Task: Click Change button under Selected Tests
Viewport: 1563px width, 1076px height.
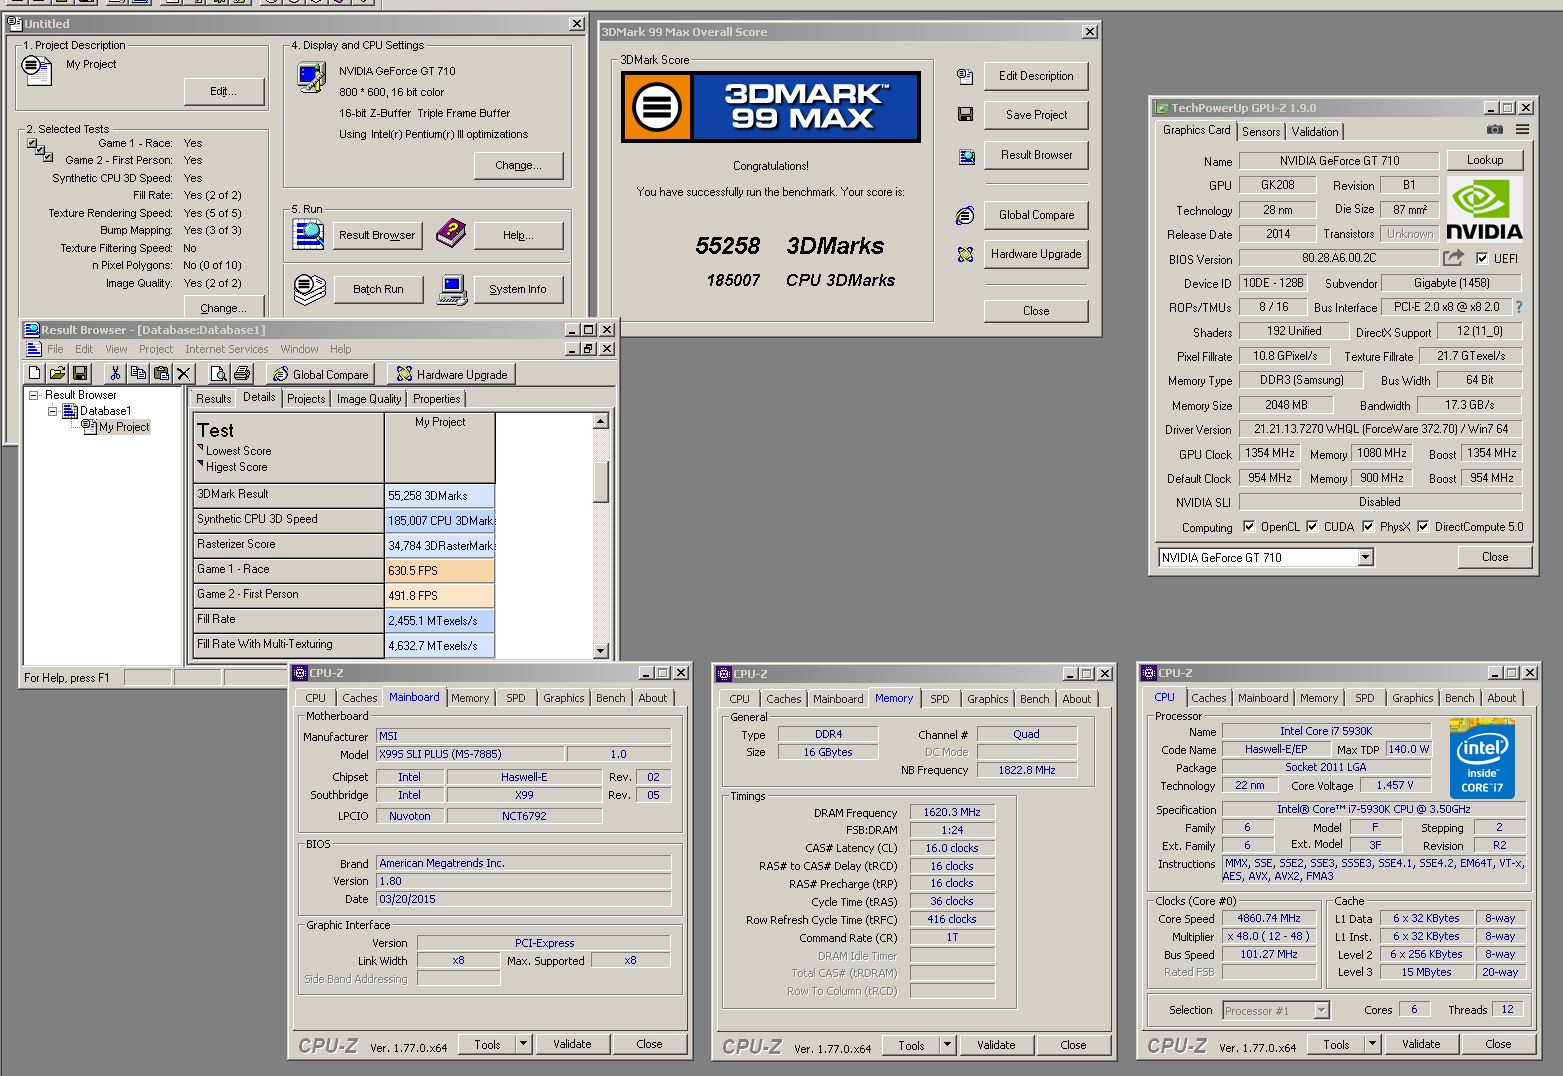Action: coord(223,308)
